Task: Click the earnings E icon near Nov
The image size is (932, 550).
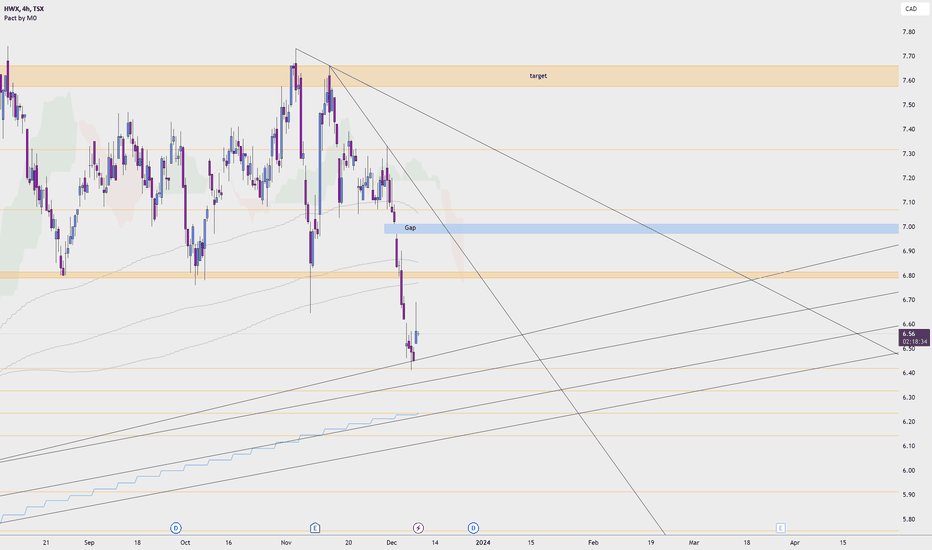Action: 315,528
